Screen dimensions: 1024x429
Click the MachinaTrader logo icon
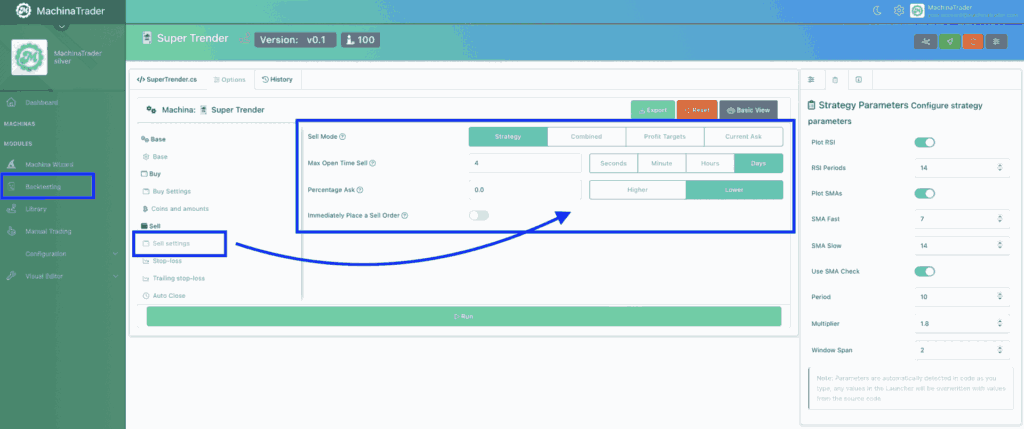23,11
